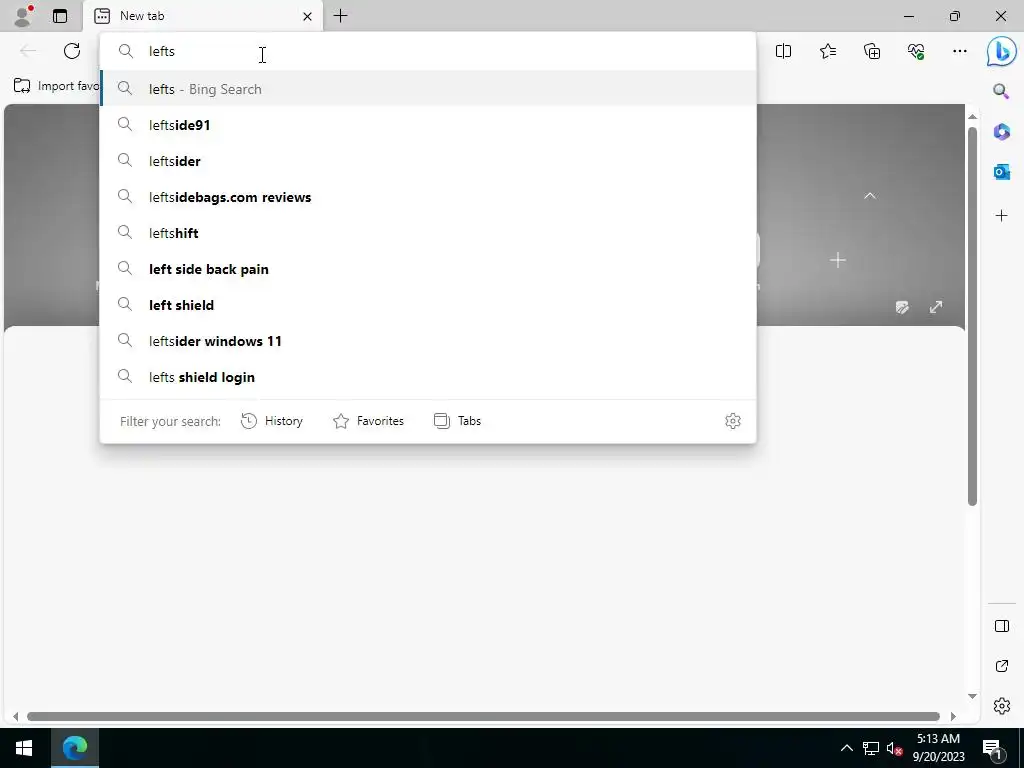Open the tab actions menu icon
The width and height of the screenshot is (1024, 768).
pos(60,16)
